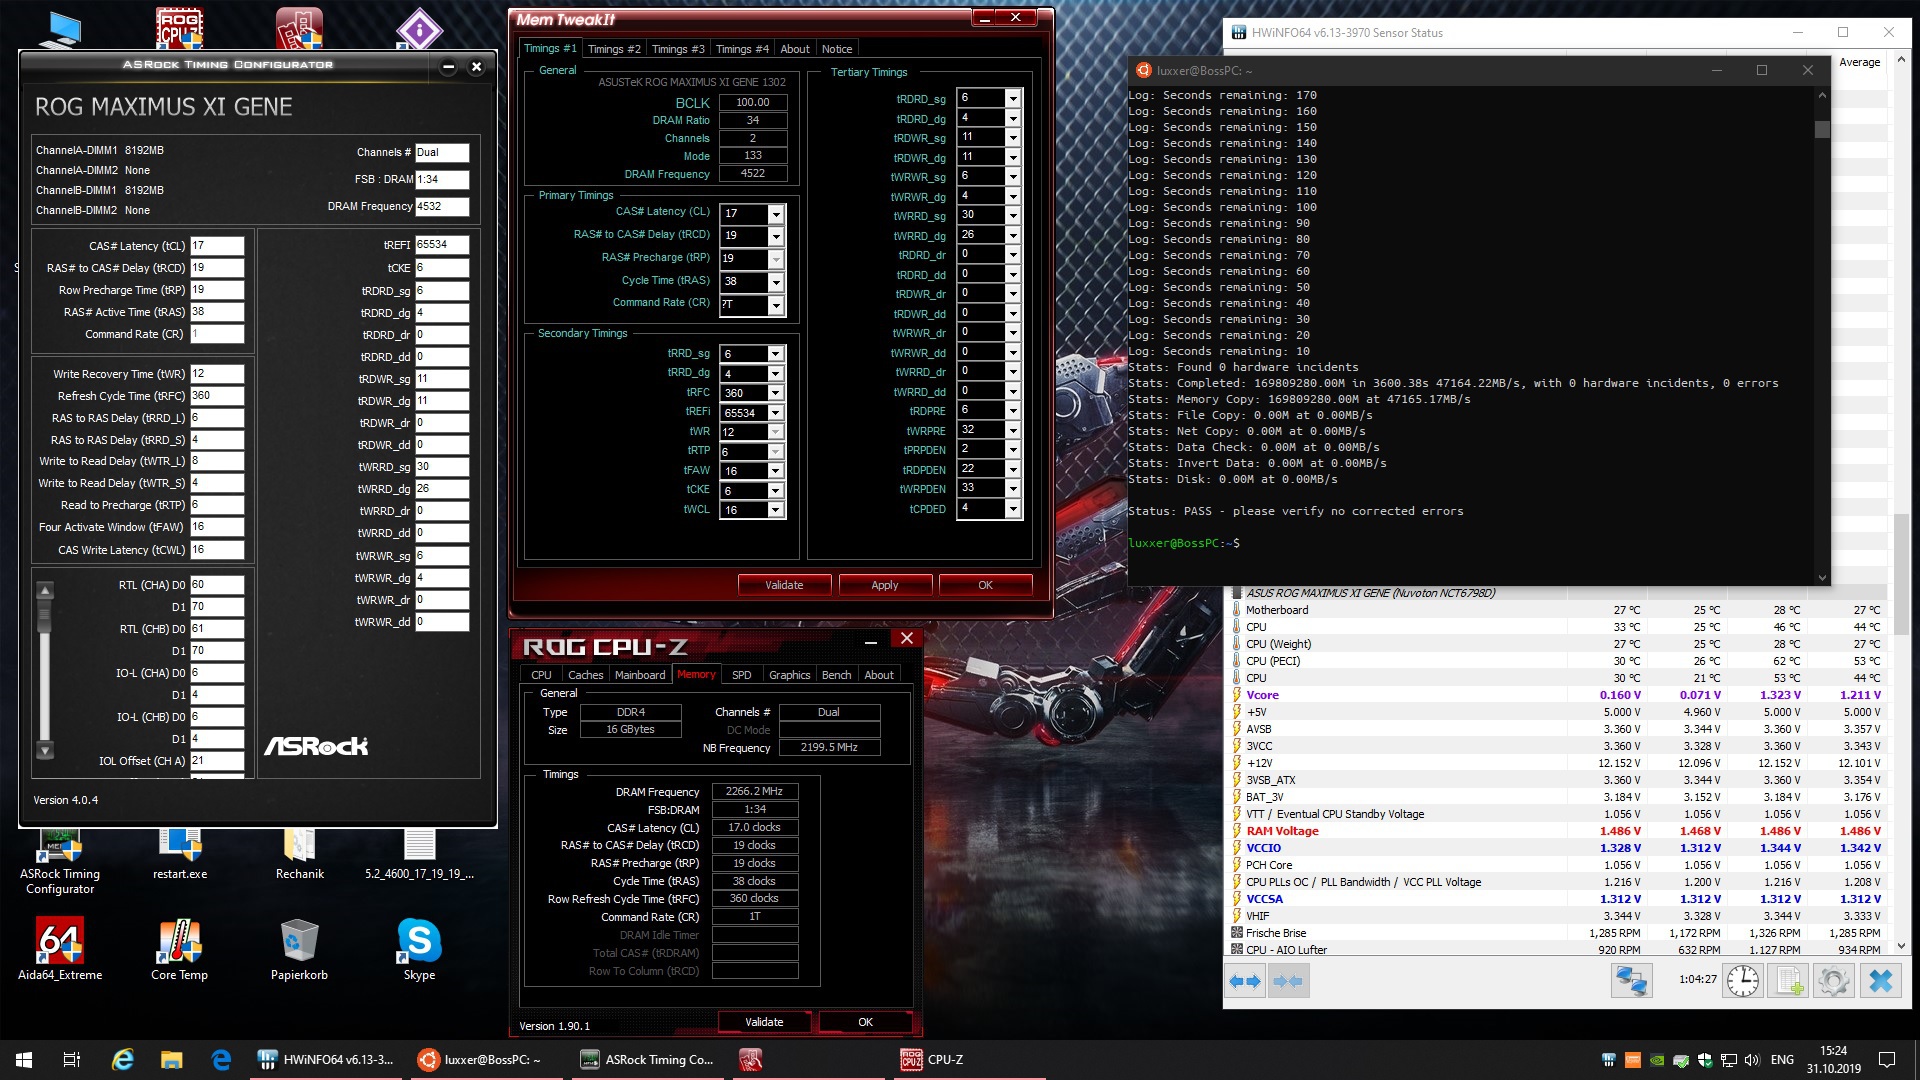
Task: Click HWiNFO expand columns arrows button
Action: tap(1245, 981)
